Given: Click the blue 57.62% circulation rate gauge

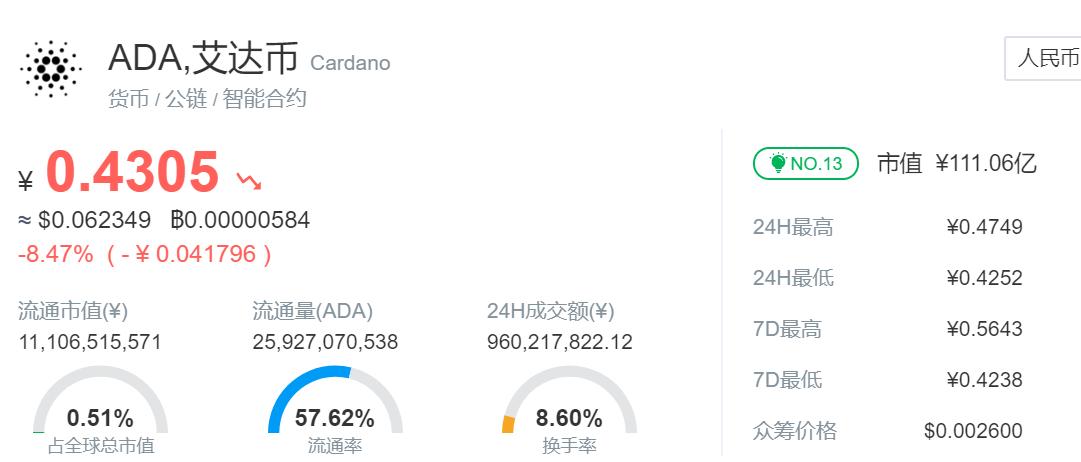Looking at the screenshot, I should (x=335, y=401).
